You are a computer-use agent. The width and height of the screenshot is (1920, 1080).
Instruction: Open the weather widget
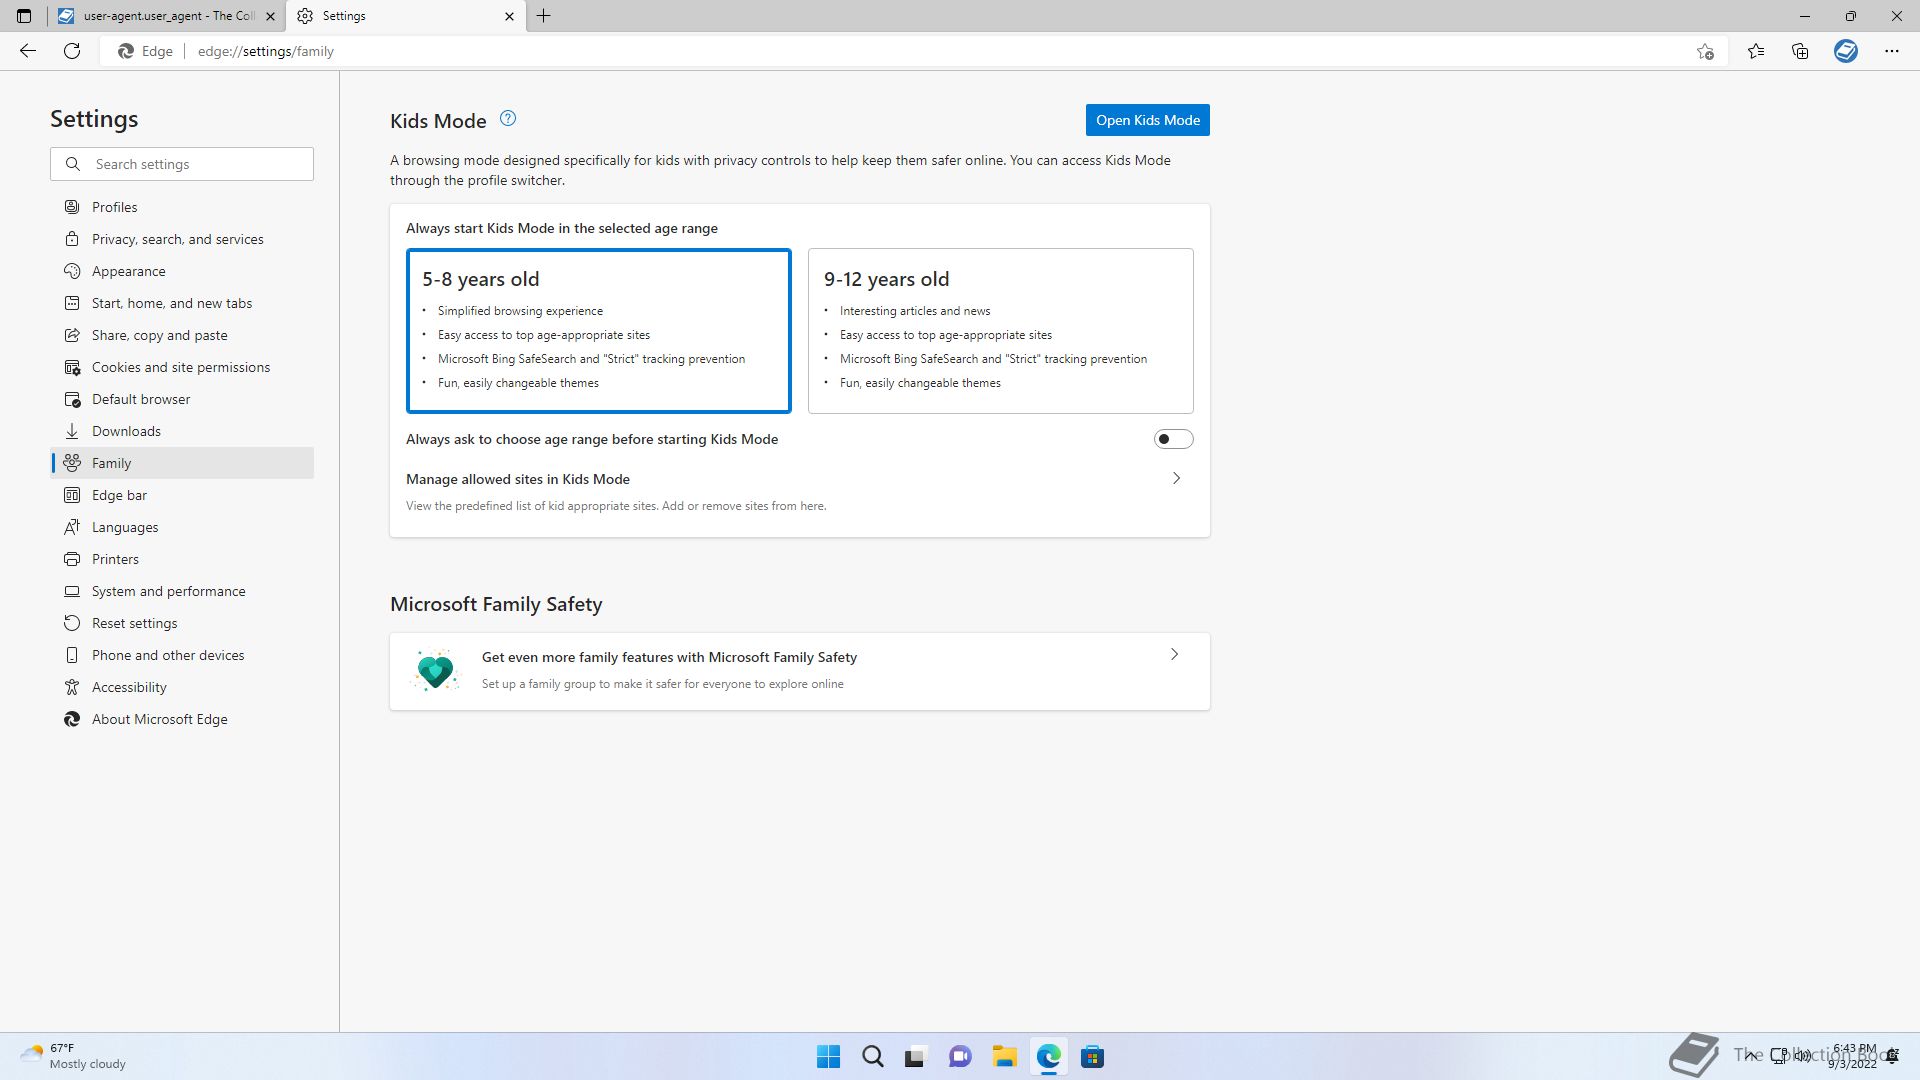click(73, 1056)
